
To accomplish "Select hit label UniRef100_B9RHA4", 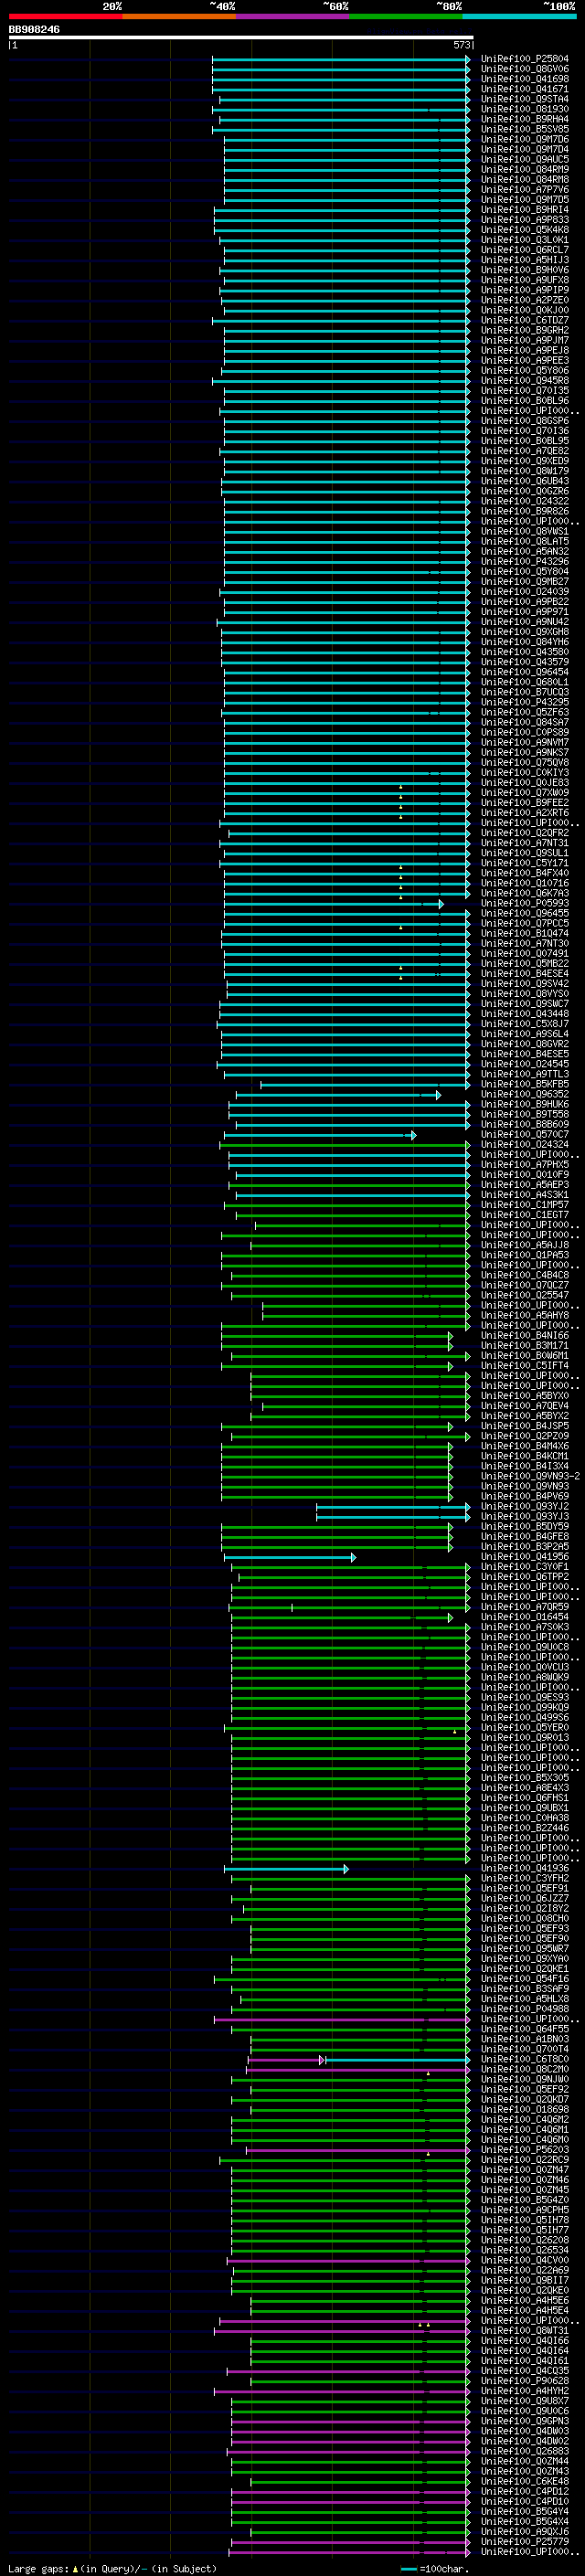I will tap(525, 119).
